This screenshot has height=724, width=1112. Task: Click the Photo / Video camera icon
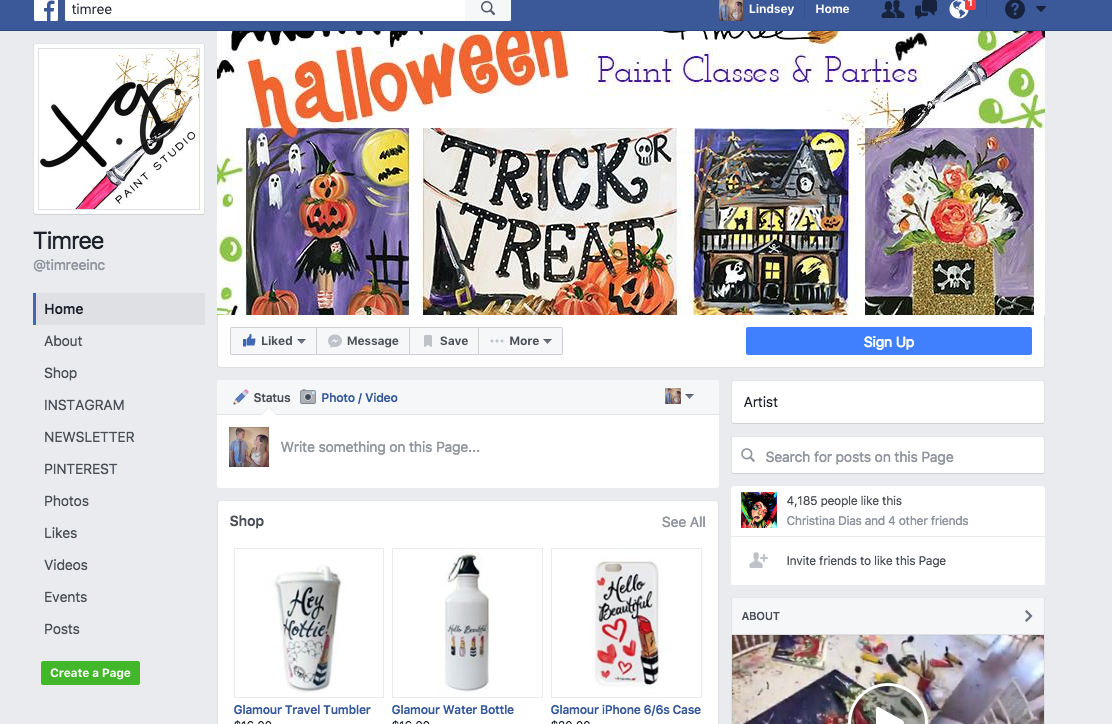pos(308,397)
